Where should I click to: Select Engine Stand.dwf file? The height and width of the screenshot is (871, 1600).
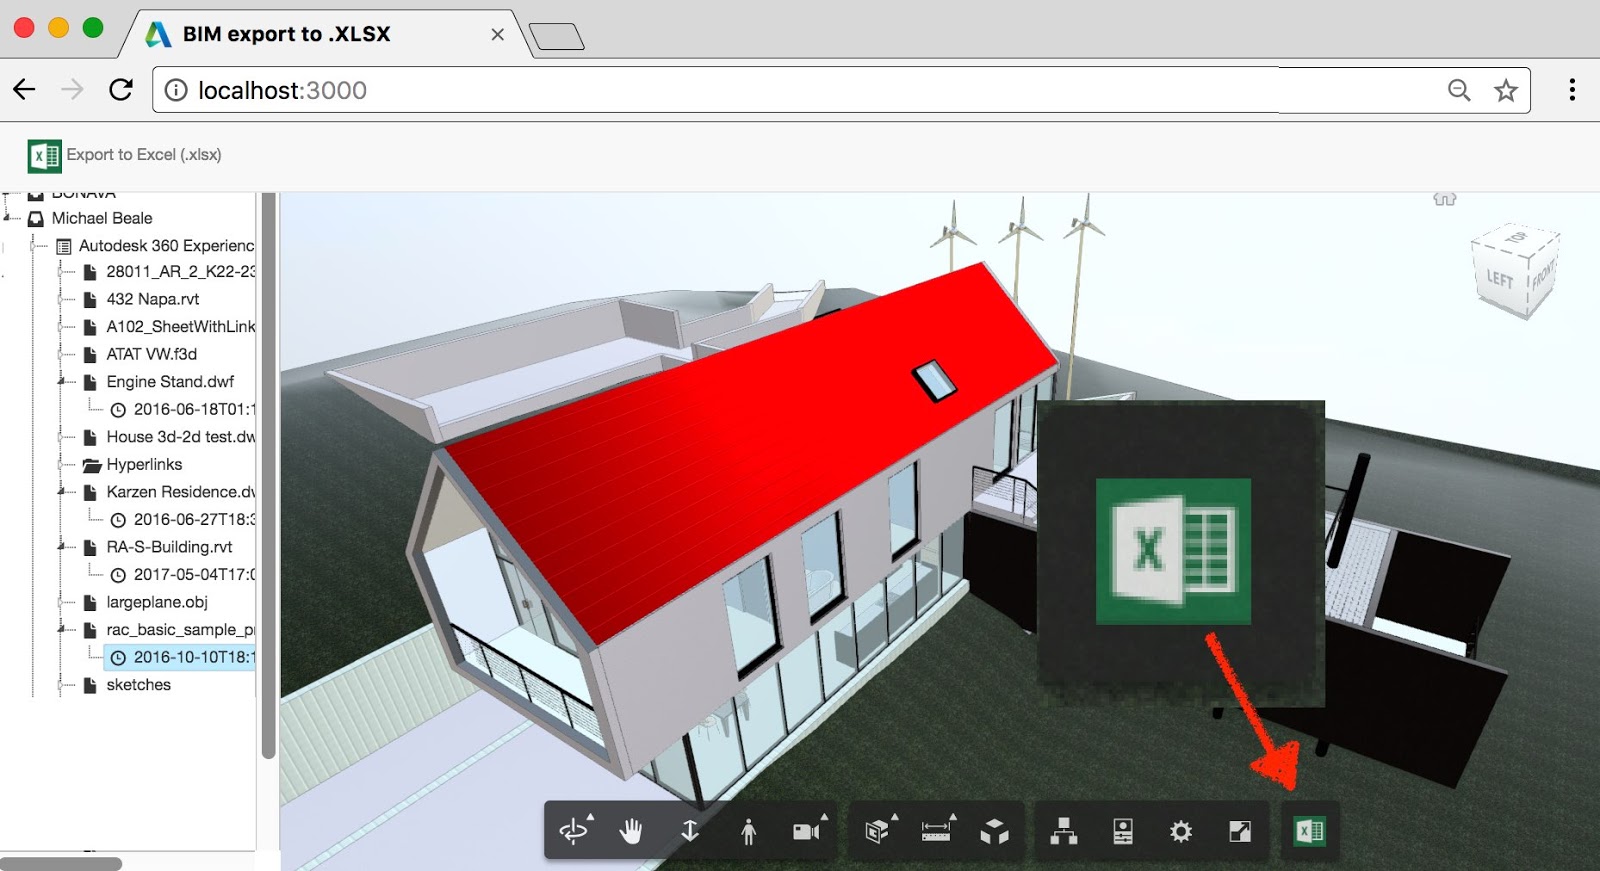170,382
